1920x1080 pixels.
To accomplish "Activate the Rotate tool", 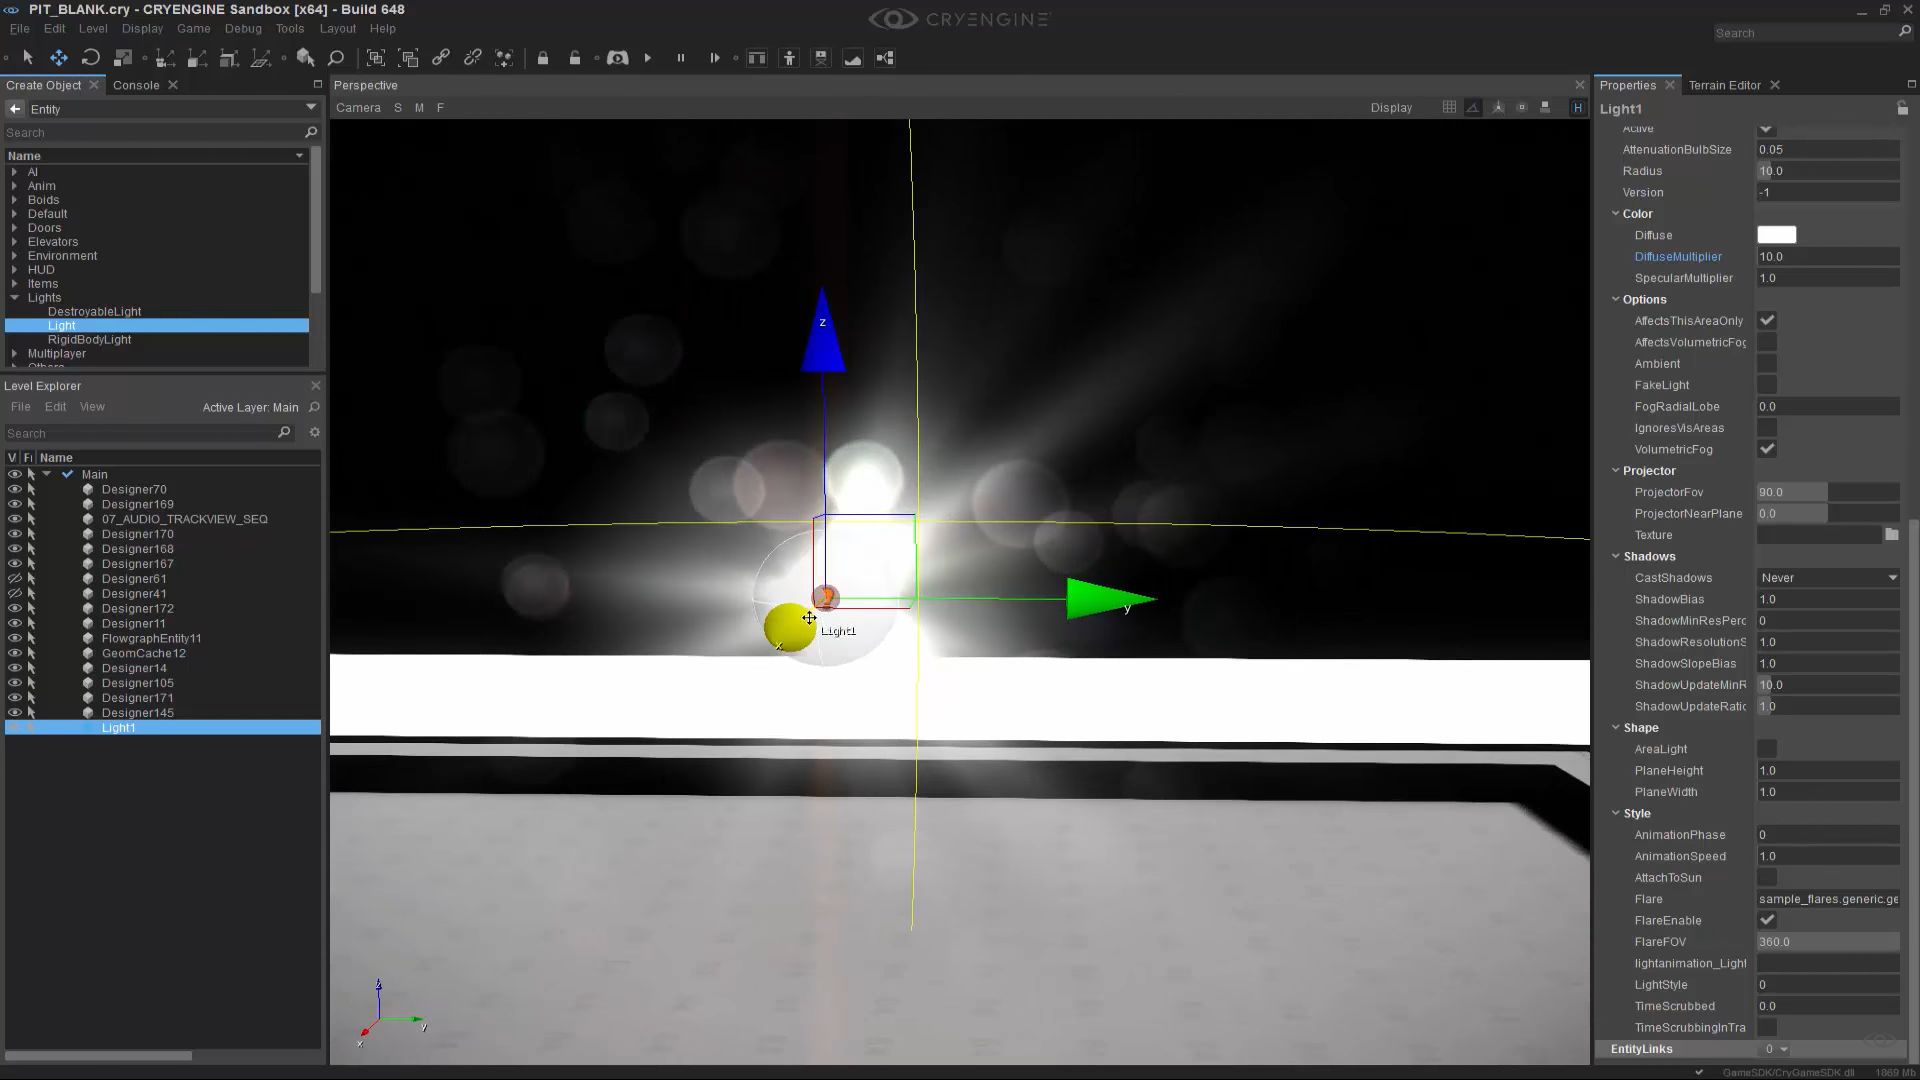I will coord(91,58).
